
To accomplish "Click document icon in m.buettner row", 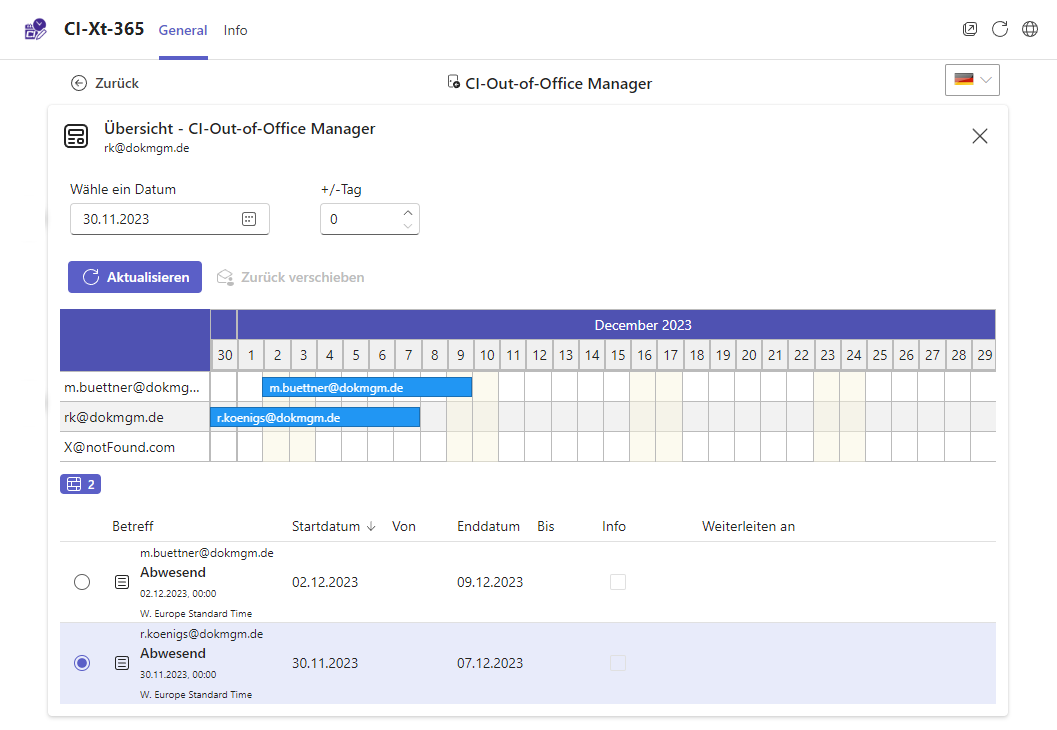I will pyautogui.click(x=122, y=582).
